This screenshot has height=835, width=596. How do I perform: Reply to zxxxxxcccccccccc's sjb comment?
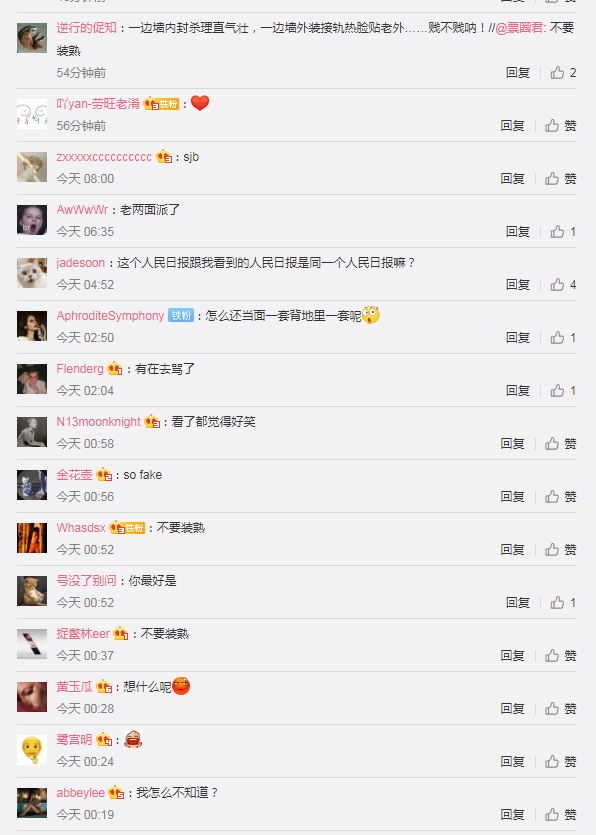click(x=512, y=178)
